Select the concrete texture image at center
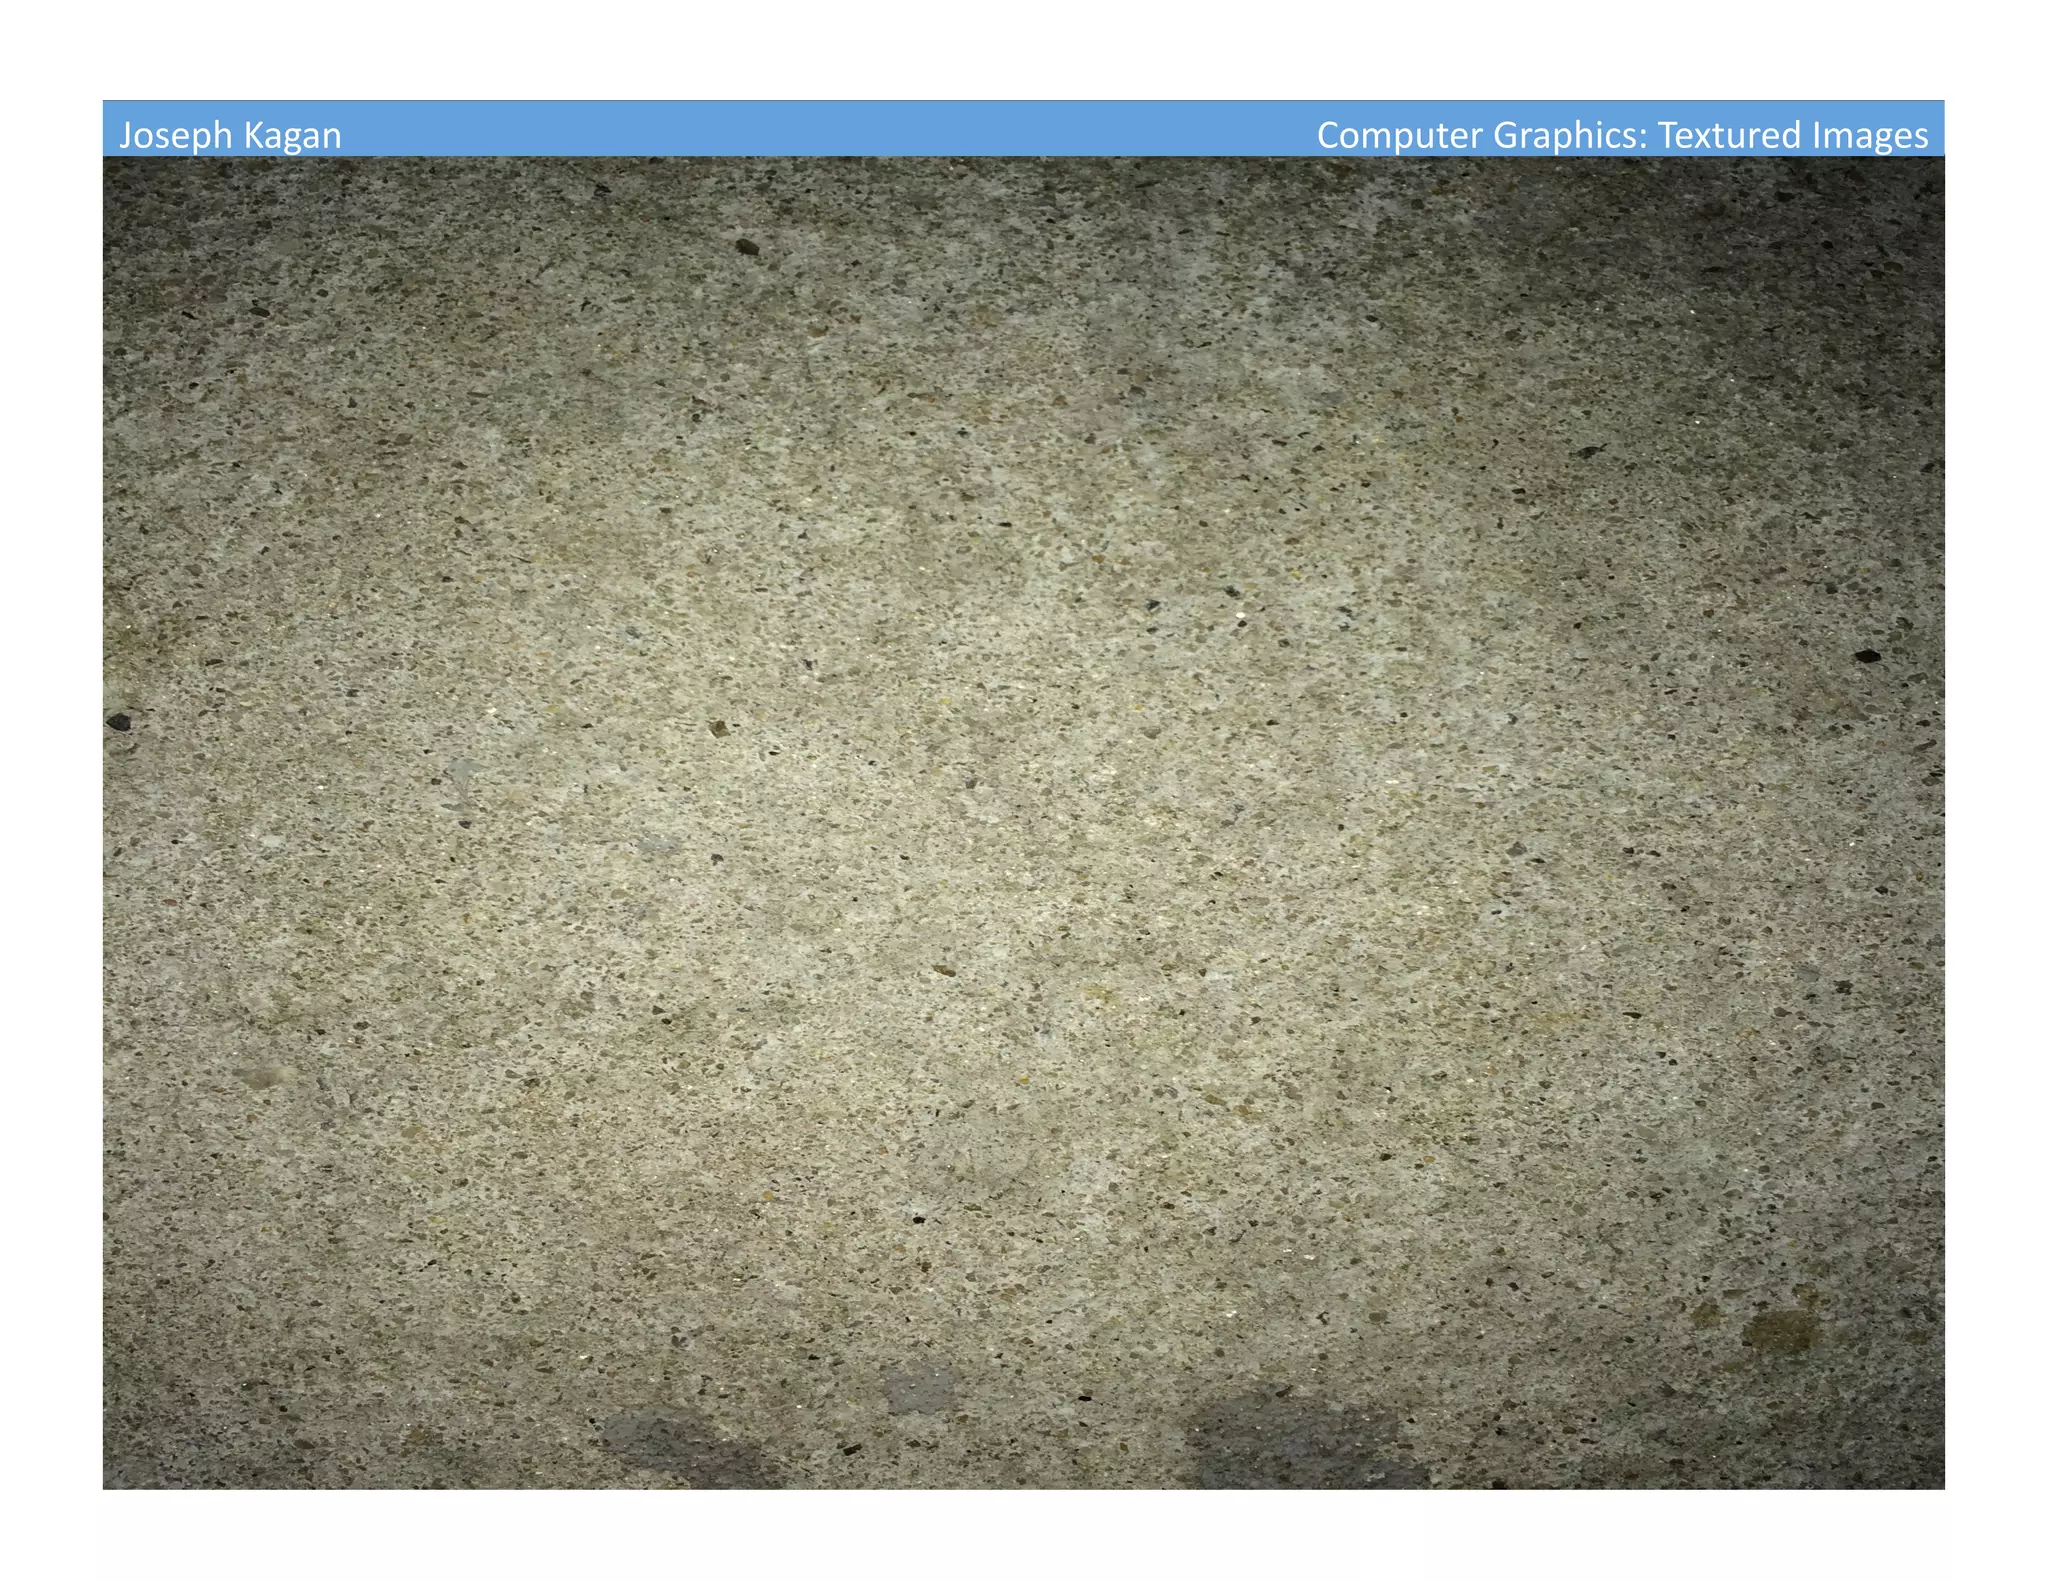The image size is (2048, 1582). click(1023, 820)
